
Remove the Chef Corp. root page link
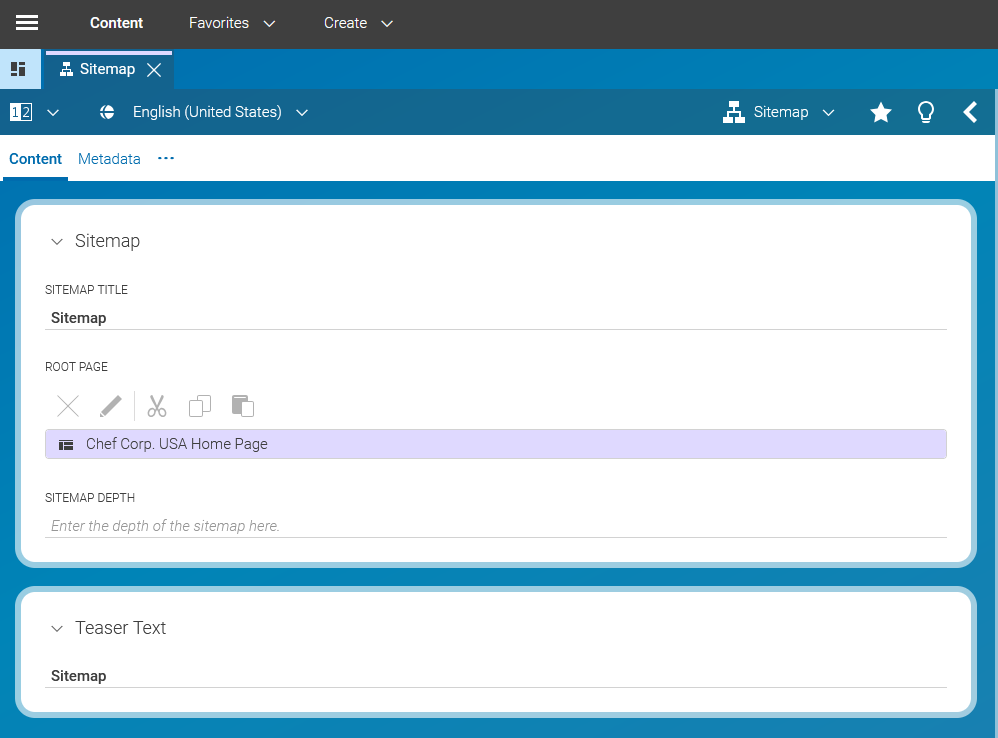(67, 405)
